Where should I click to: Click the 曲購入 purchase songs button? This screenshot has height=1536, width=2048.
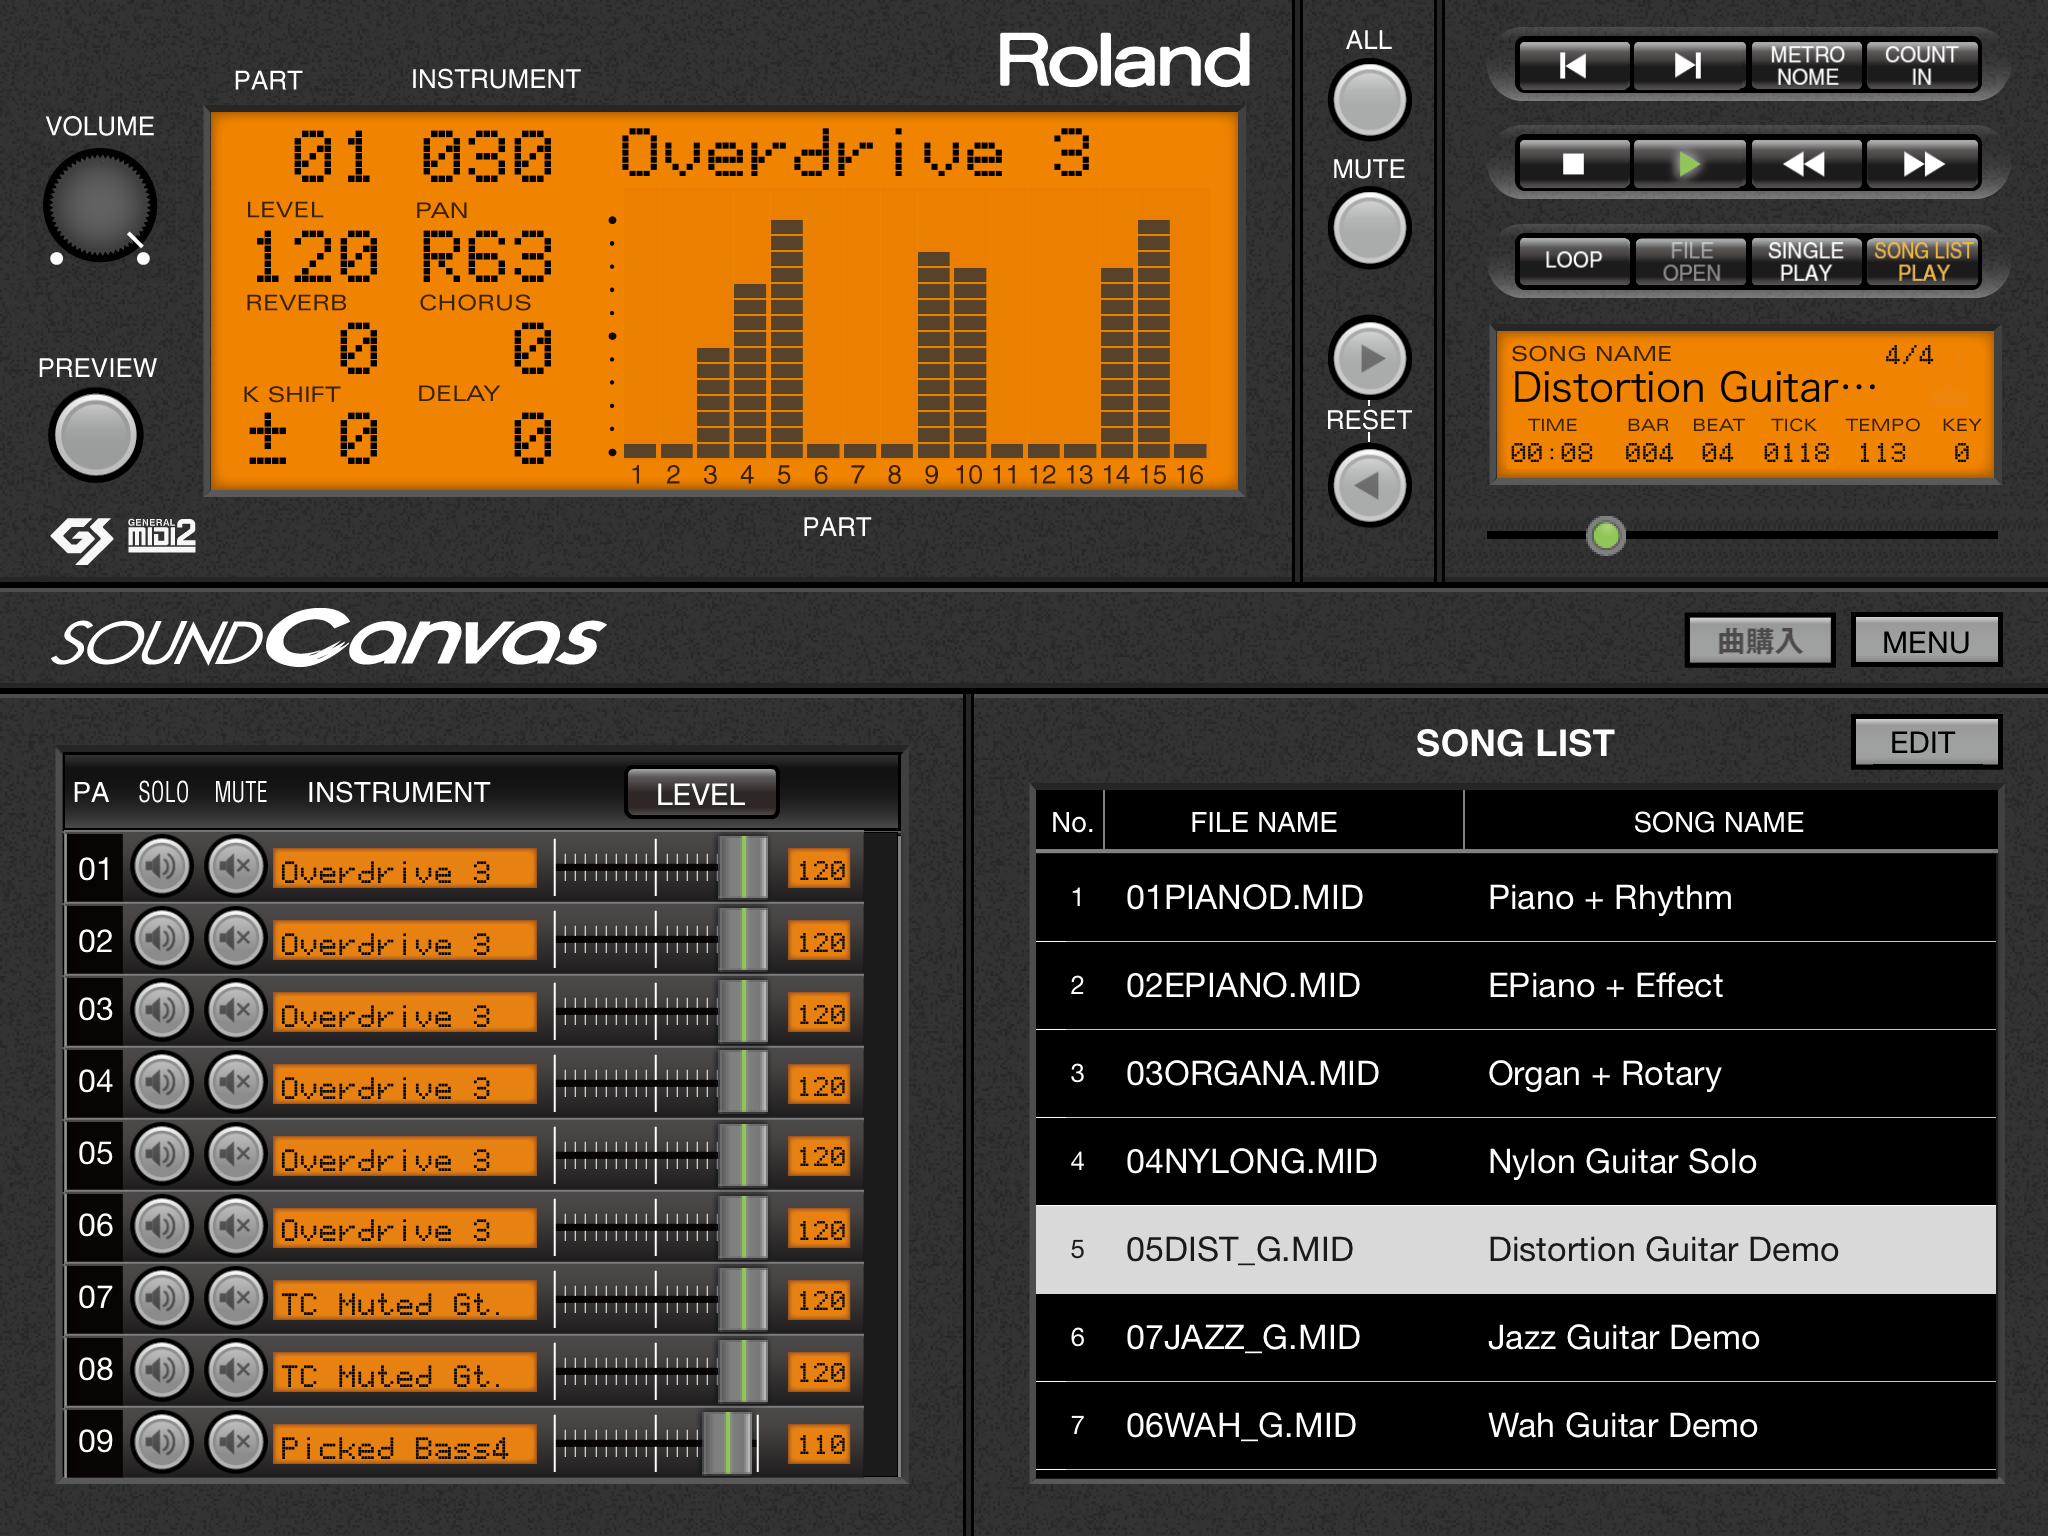pyautogui.click(x=1760, y=641)
